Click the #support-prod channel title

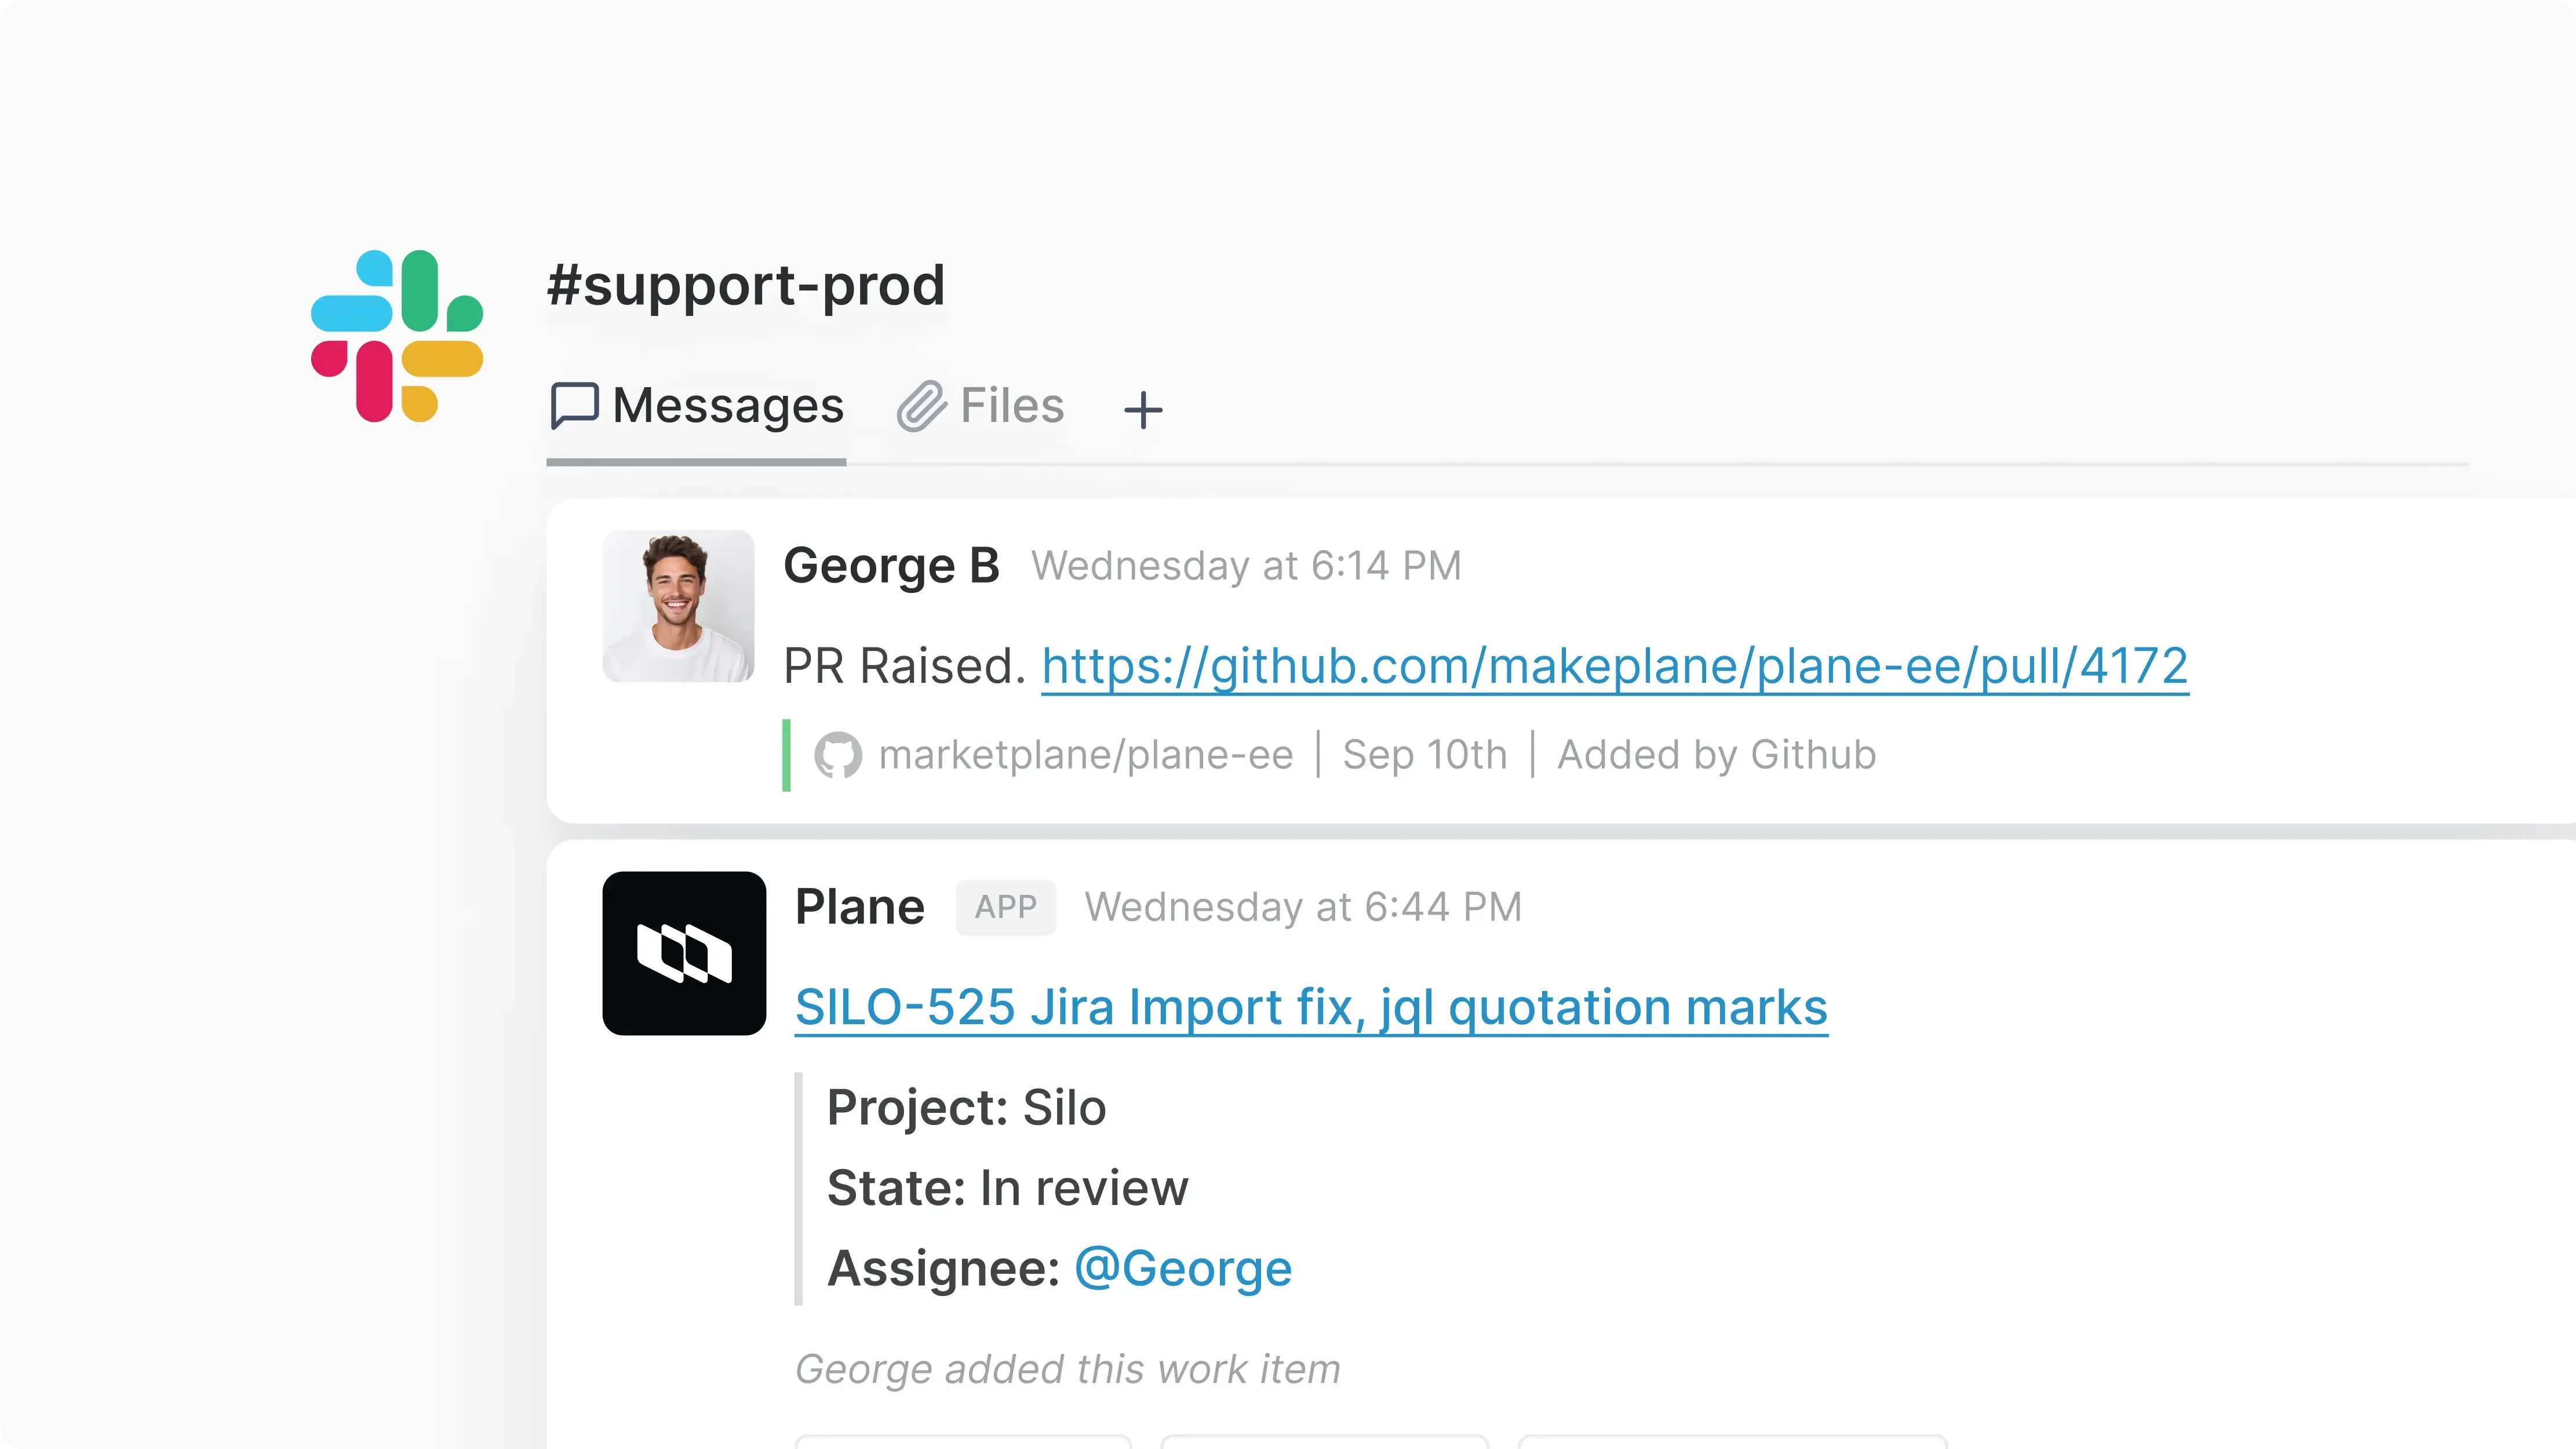[x=745, y=286]
